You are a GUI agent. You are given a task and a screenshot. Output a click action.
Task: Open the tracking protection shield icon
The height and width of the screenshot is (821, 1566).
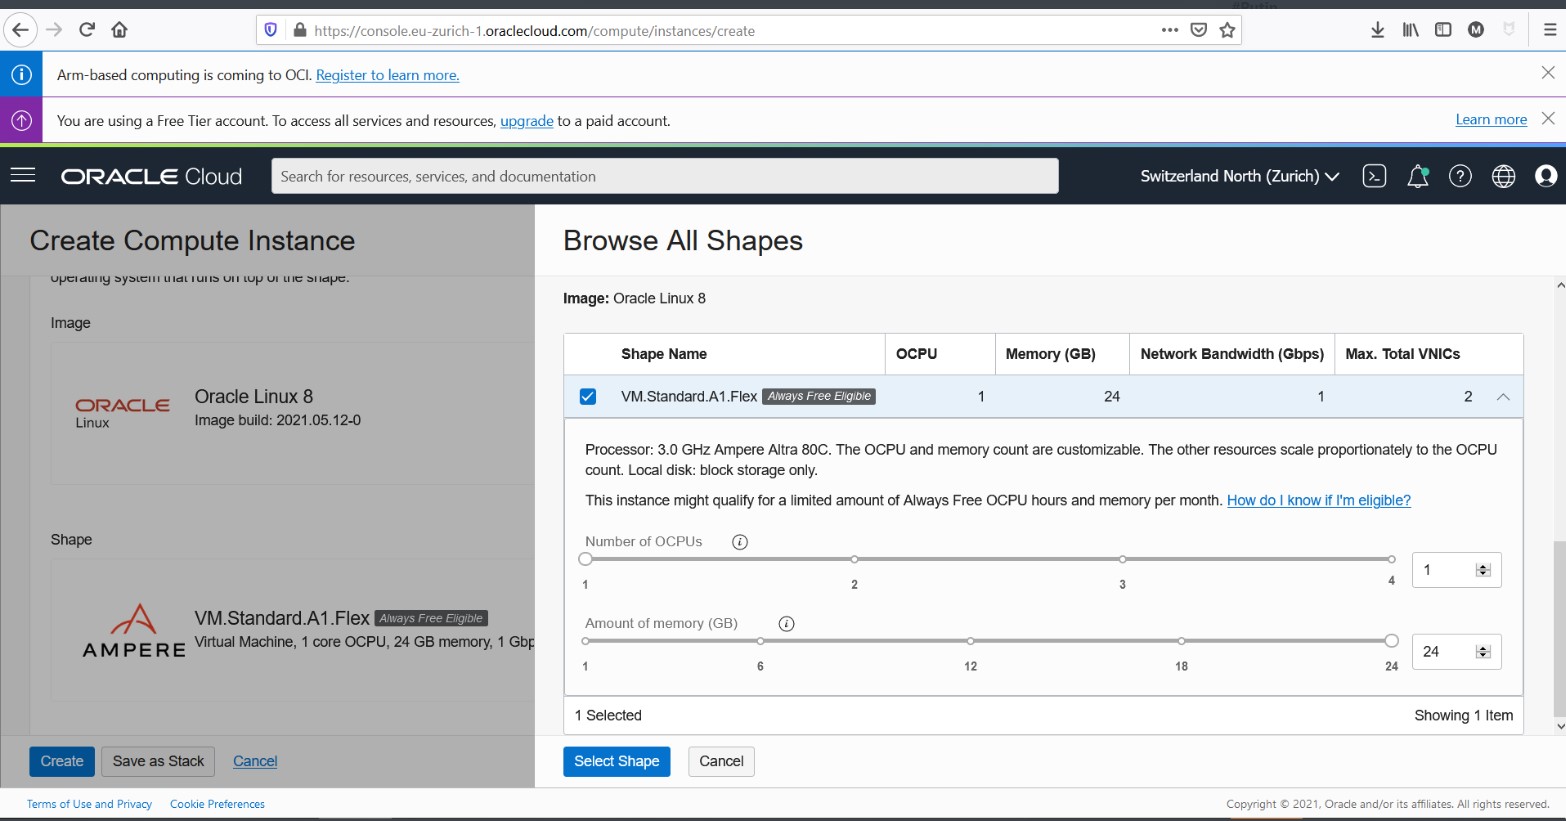[x=270, y=30]
